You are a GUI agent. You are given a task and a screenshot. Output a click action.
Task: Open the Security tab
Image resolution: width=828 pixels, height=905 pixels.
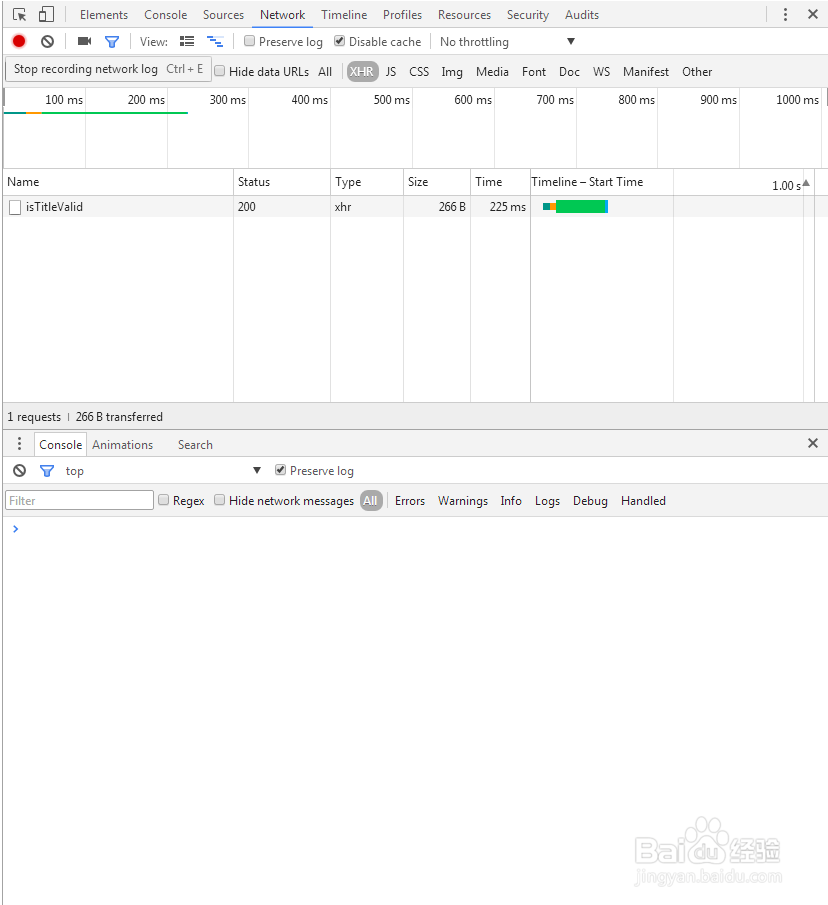pyautogui.click(x=527, y=14)
